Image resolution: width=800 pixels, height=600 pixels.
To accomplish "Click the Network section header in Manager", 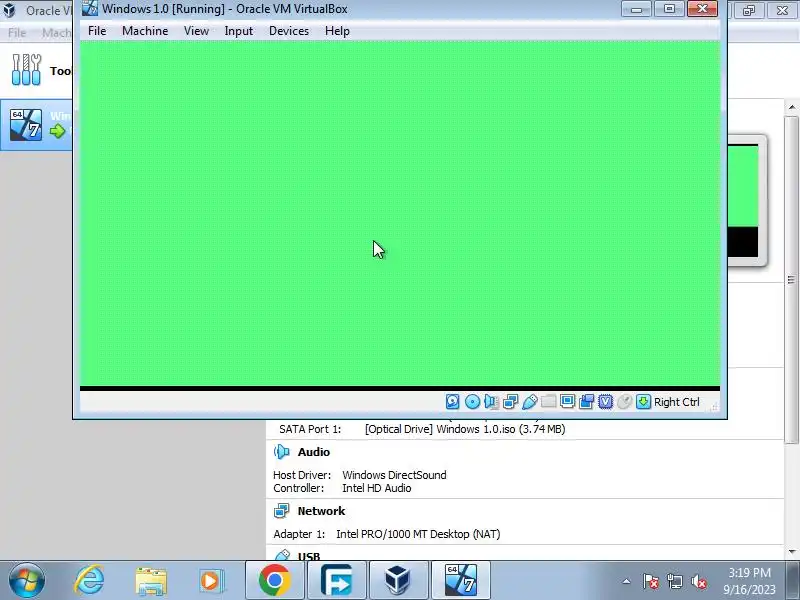I will 321,511.
